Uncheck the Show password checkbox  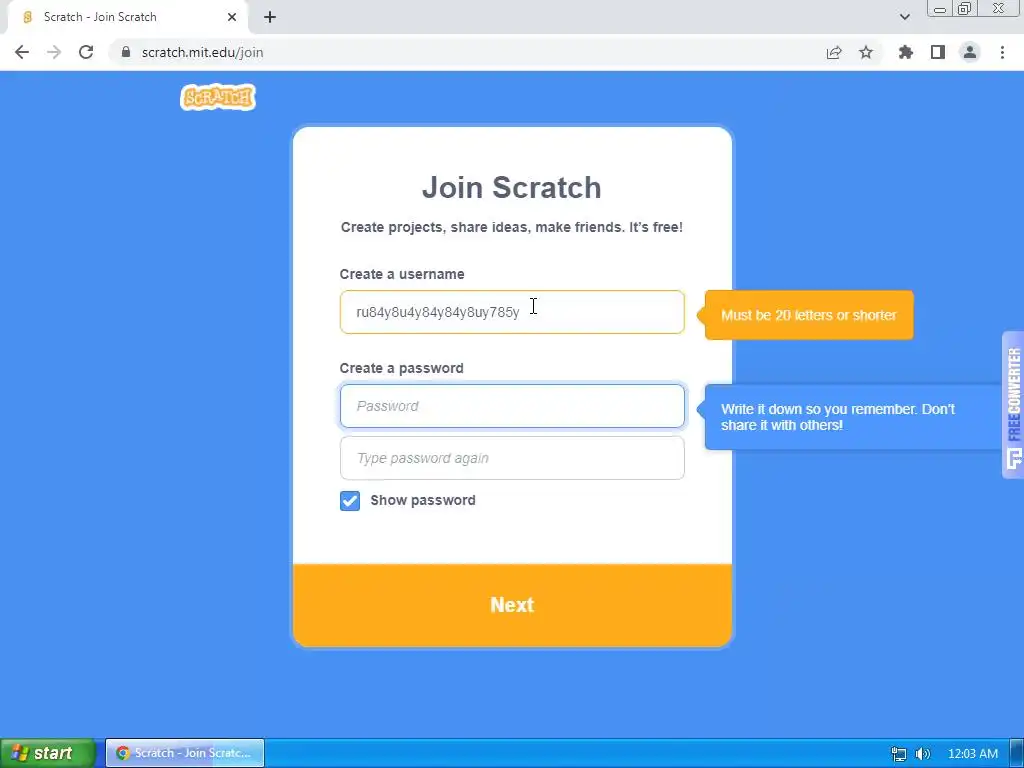(x=350, y=501)
